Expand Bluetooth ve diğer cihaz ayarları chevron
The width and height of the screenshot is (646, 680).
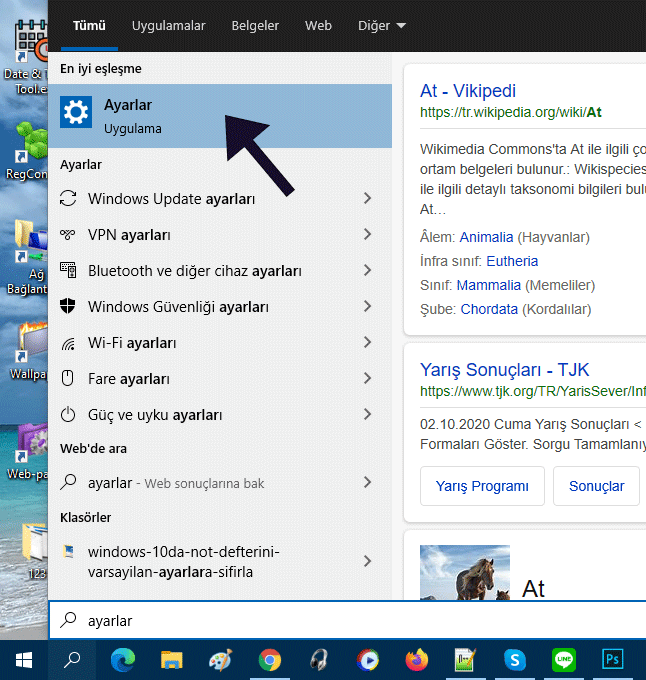click(367, 271)
